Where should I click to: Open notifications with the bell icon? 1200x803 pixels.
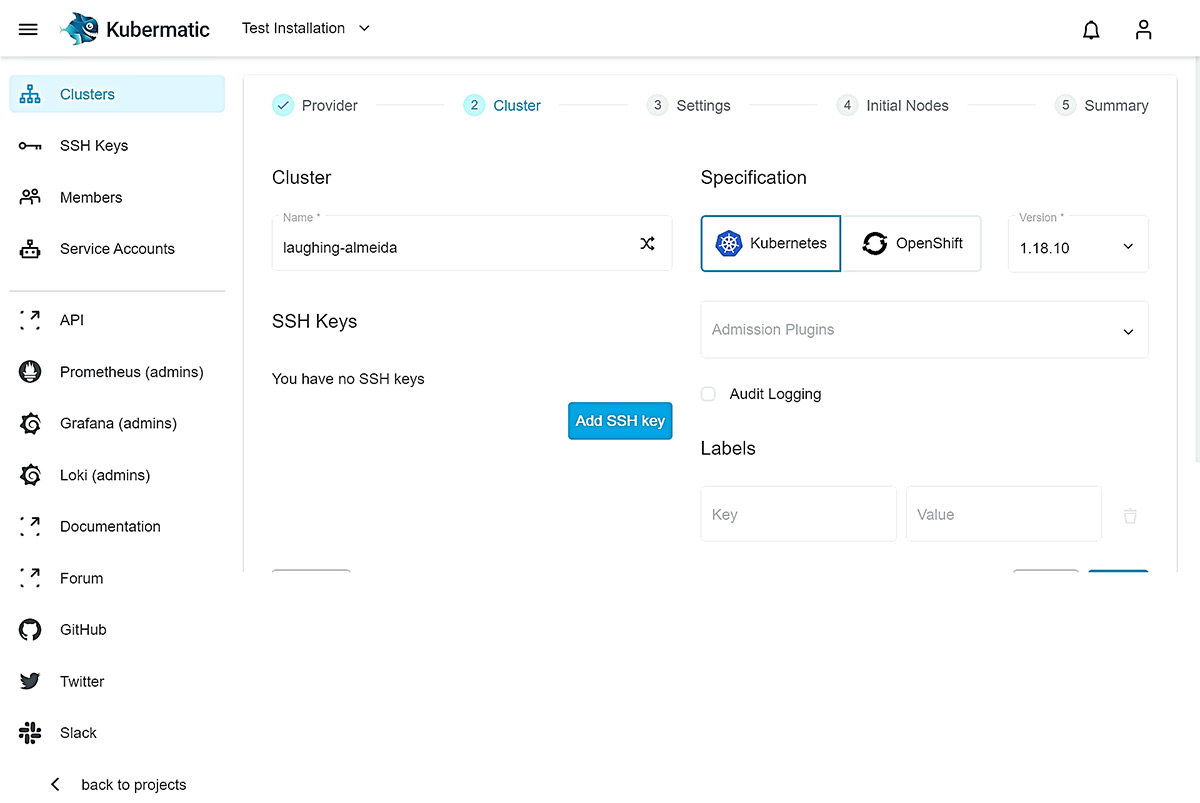click(x=1091, y=29)
